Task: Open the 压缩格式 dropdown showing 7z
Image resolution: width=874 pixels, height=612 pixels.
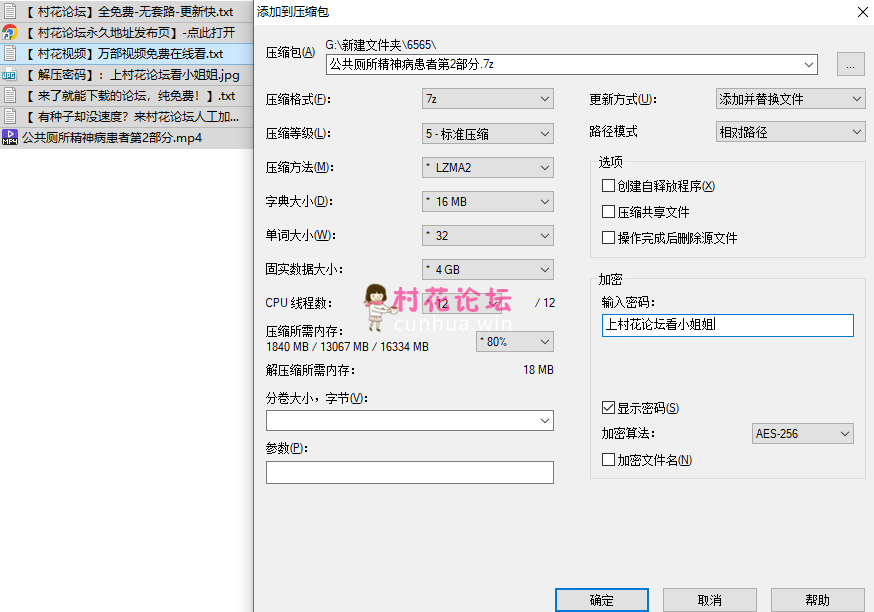Action: click(488, 99)
